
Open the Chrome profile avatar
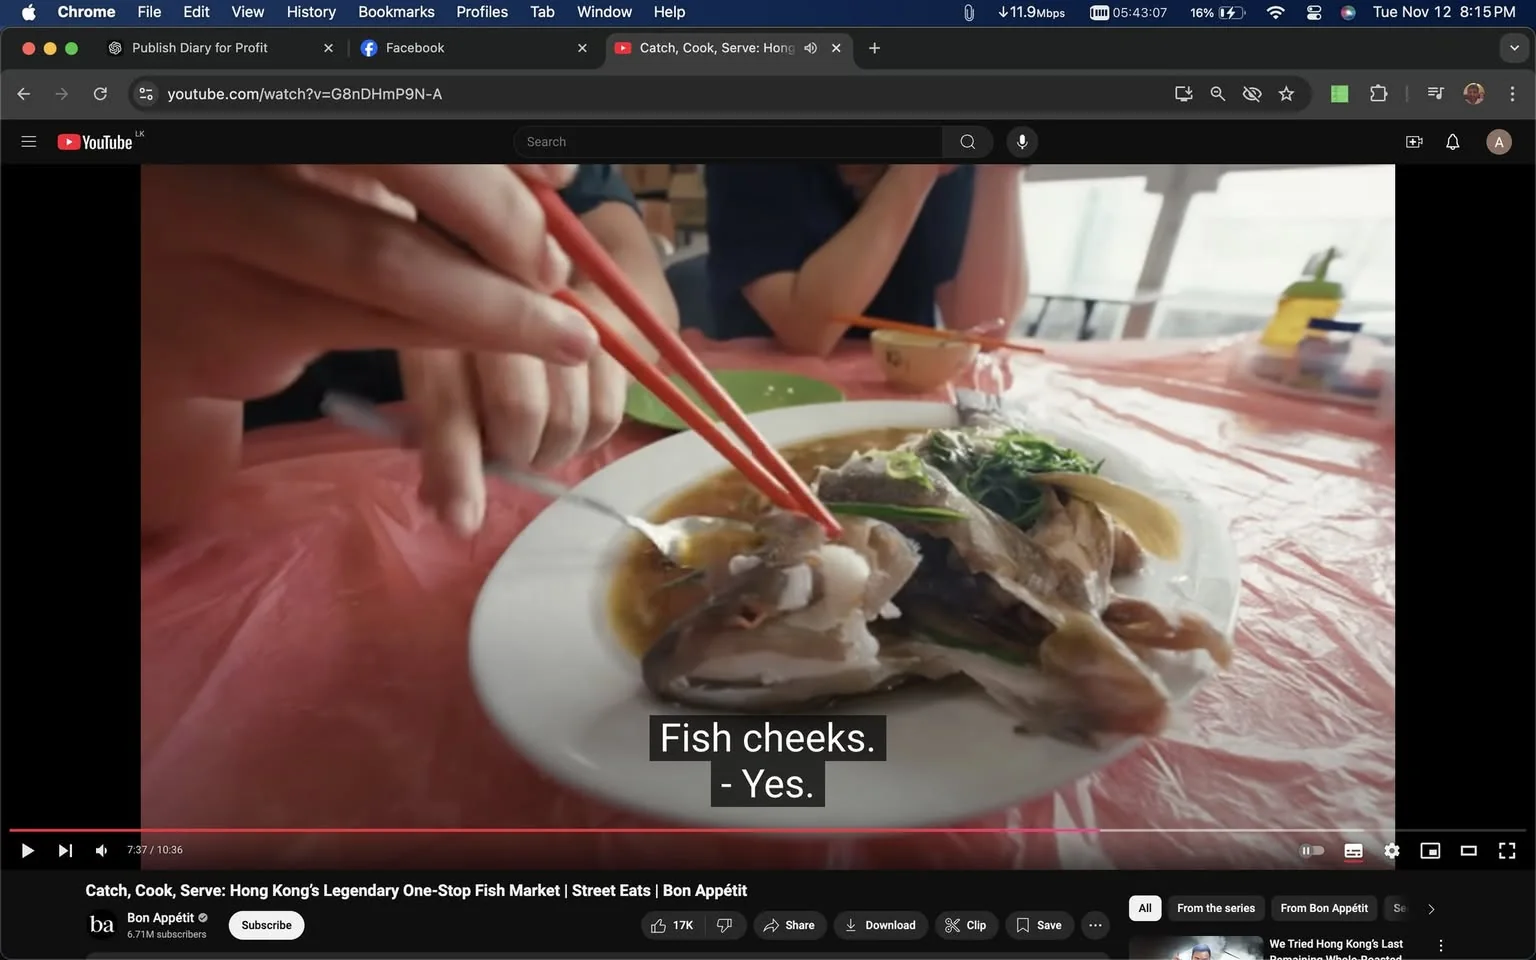1474,94
